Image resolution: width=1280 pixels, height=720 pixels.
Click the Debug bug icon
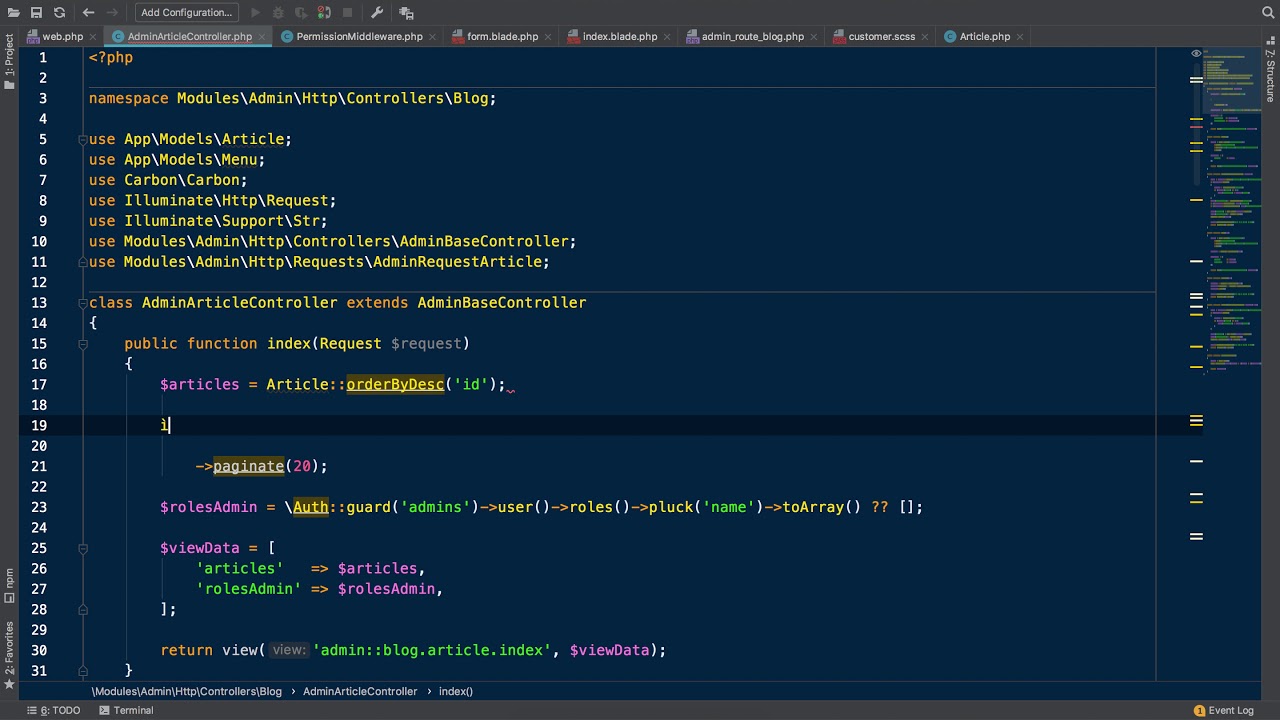tap(278, 12)
